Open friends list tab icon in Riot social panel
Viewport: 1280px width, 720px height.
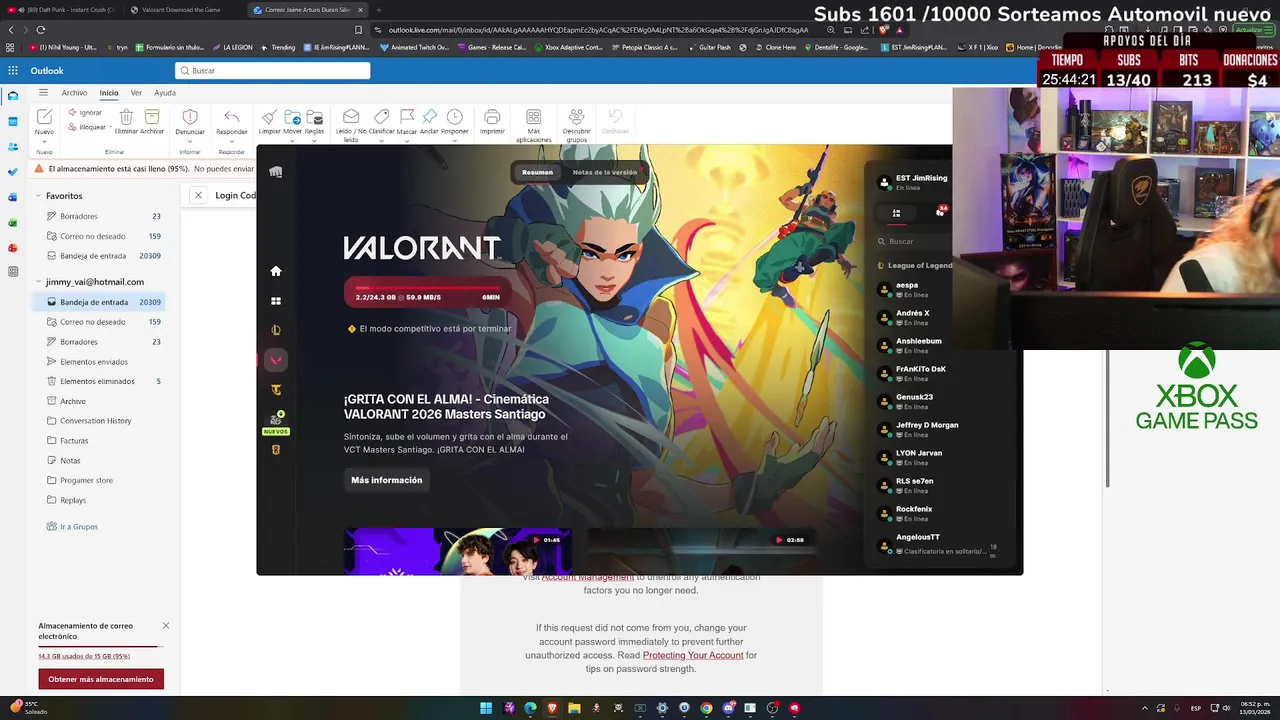(x=896, y=213)
